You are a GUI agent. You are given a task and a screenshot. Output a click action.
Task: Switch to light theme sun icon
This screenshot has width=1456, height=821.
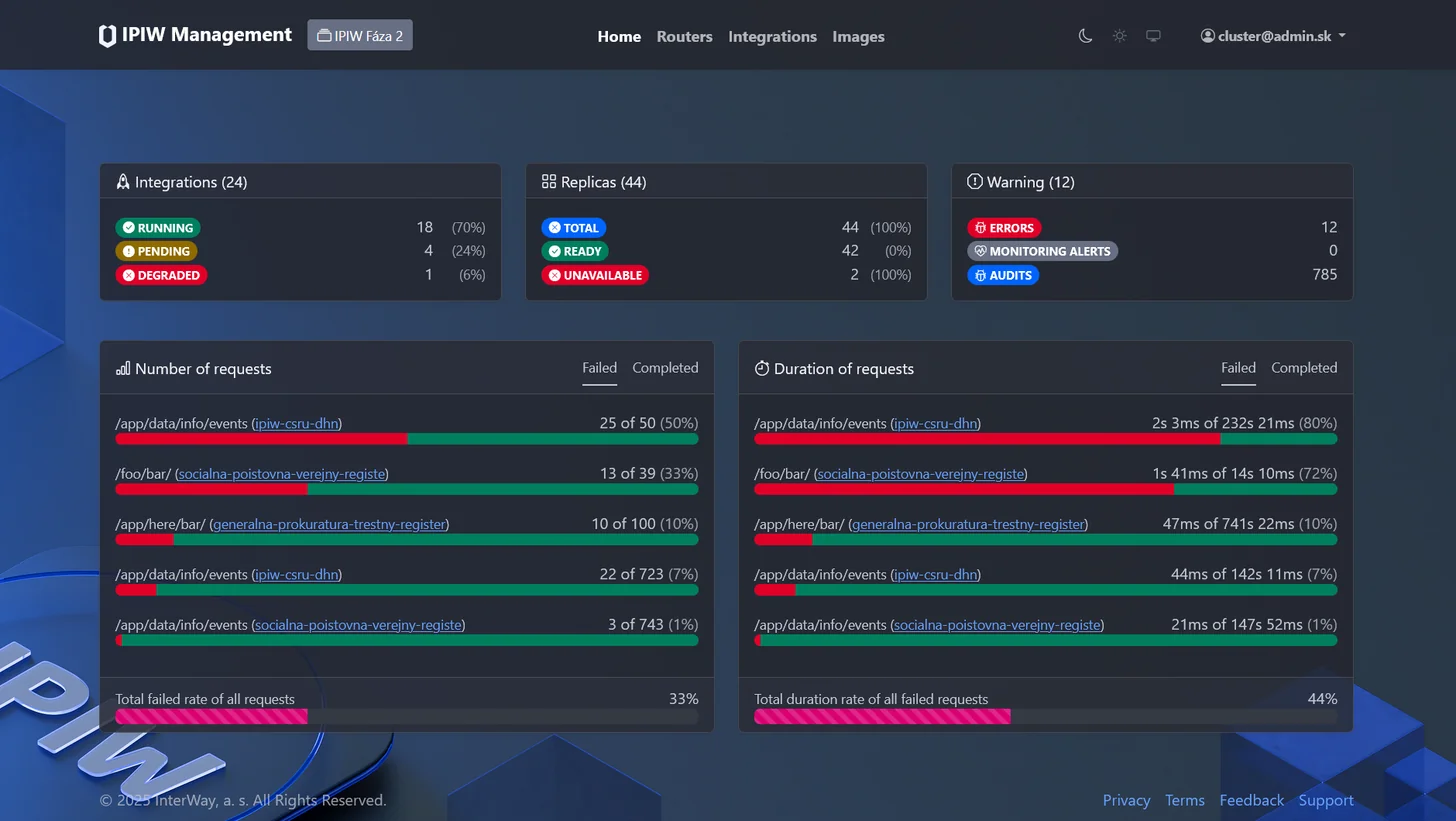[1119, 36]
